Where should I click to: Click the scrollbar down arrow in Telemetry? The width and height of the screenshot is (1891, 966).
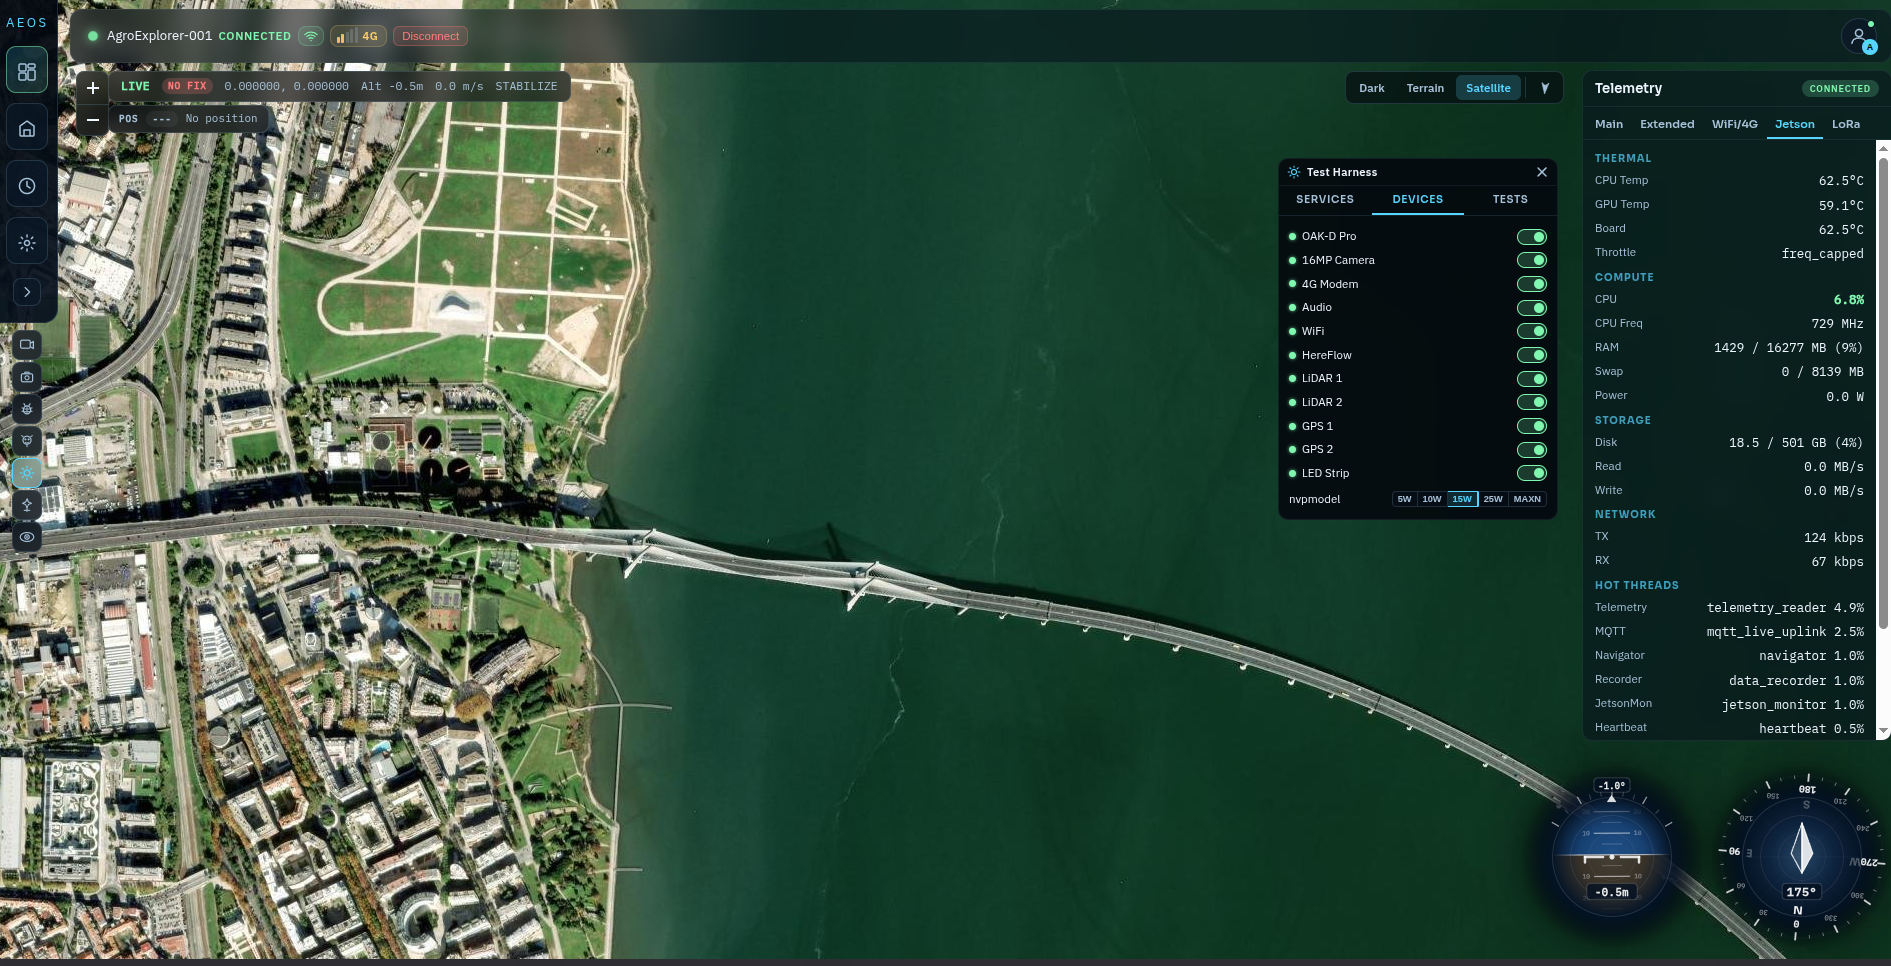click(1883, 732)
